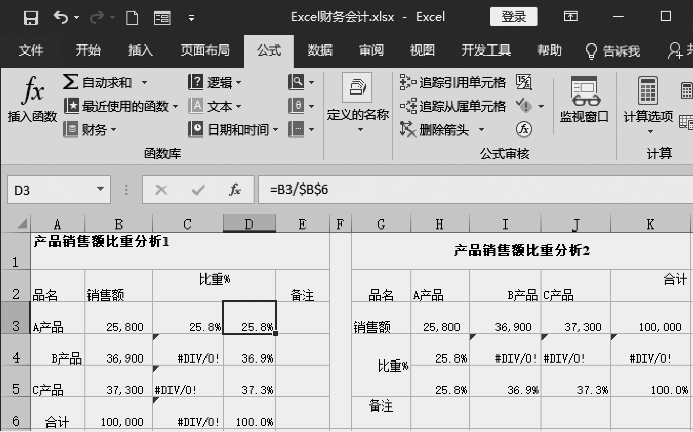Click 追踪引用单元格
Viewport: 693px width, 432px height.
(453, 82)
